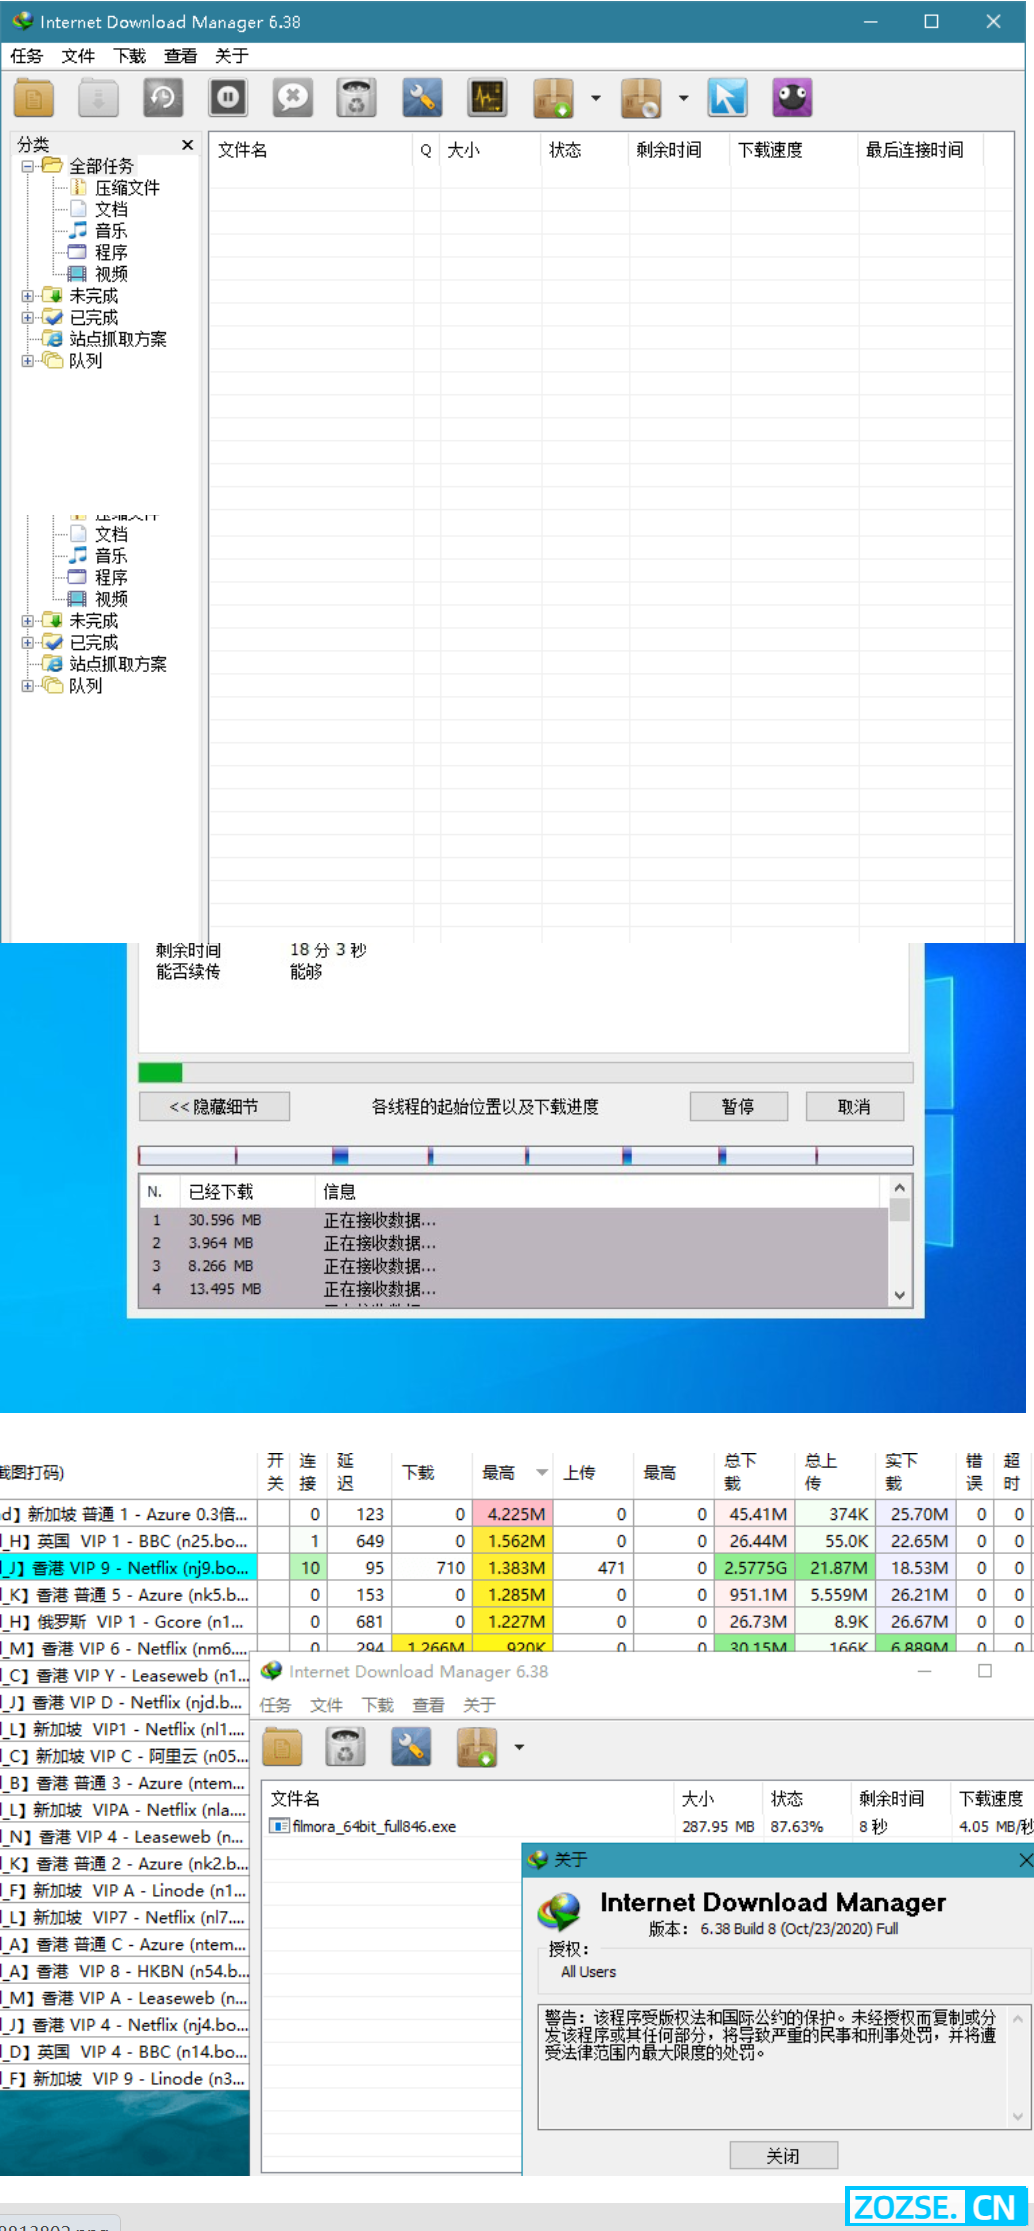
Task: Click the grey X delete-task toolbar icon
Action: tap(293, 98)
